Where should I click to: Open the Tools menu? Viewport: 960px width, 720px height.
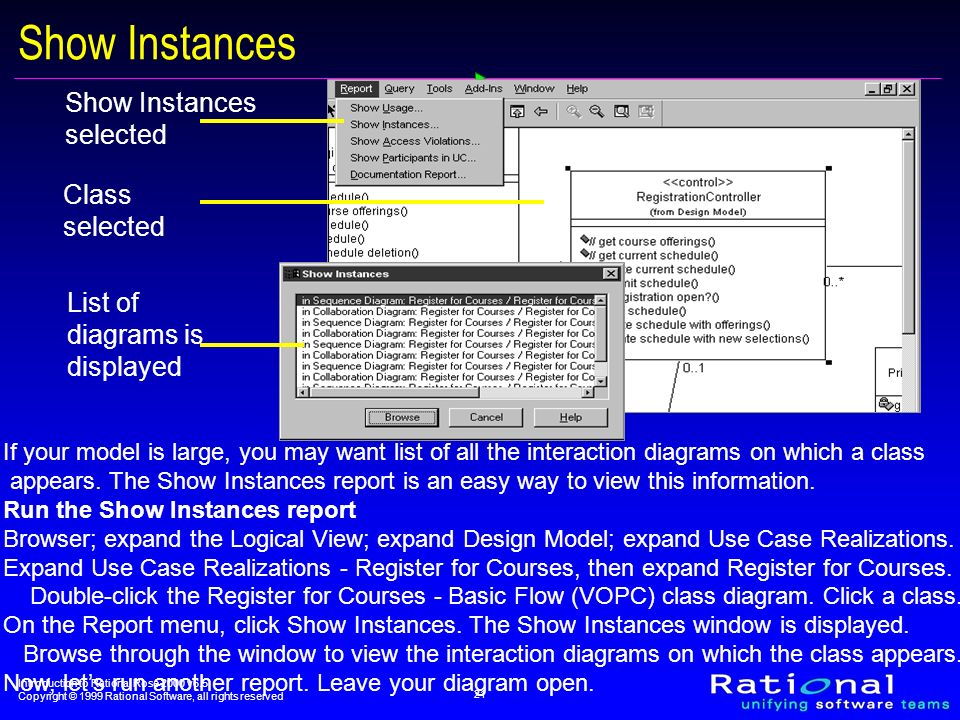click(440, 89)
